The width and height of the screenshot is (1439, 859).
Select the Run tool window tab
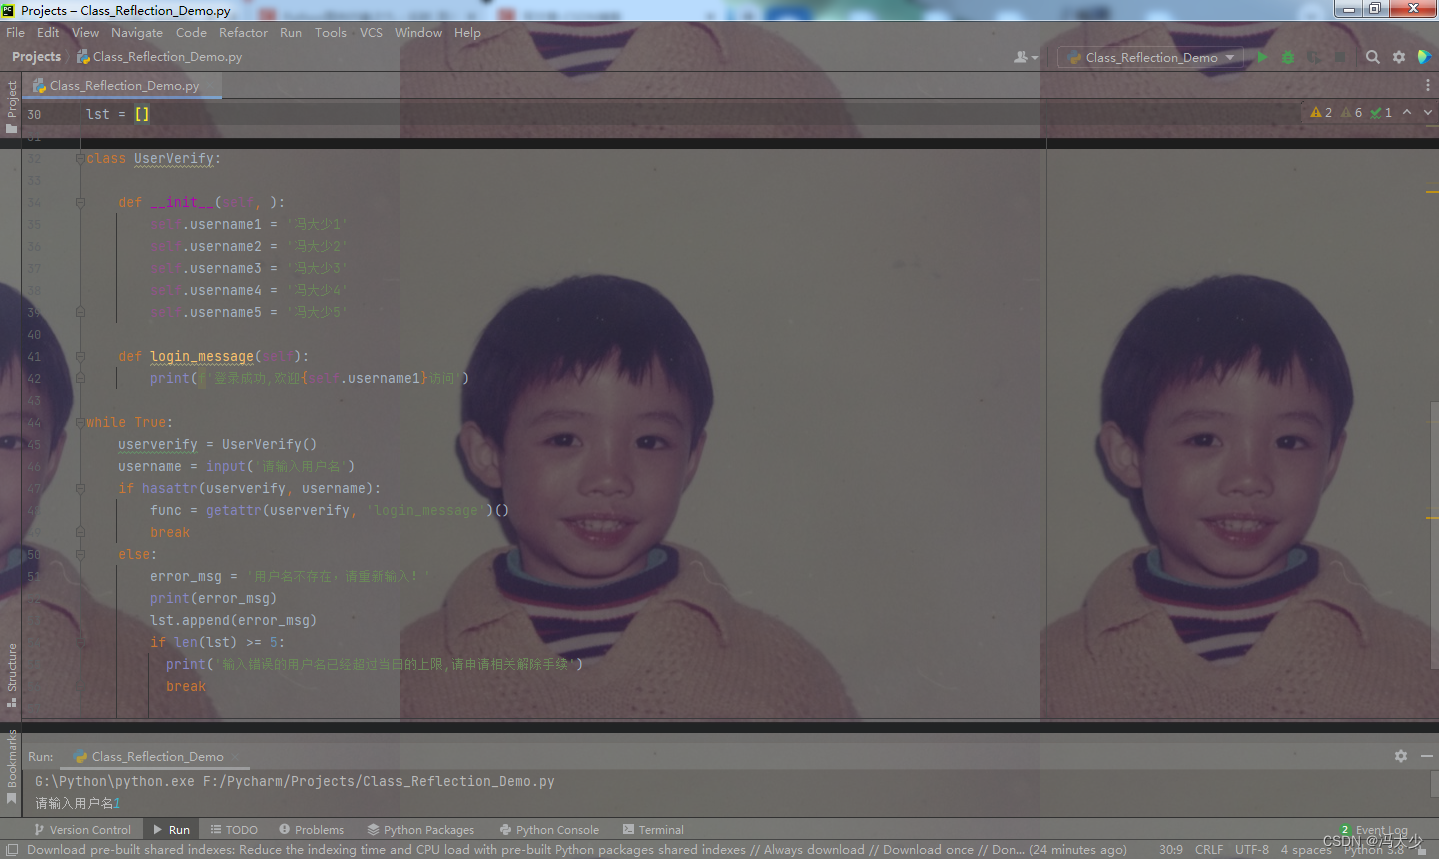click(x=171, y=829)
